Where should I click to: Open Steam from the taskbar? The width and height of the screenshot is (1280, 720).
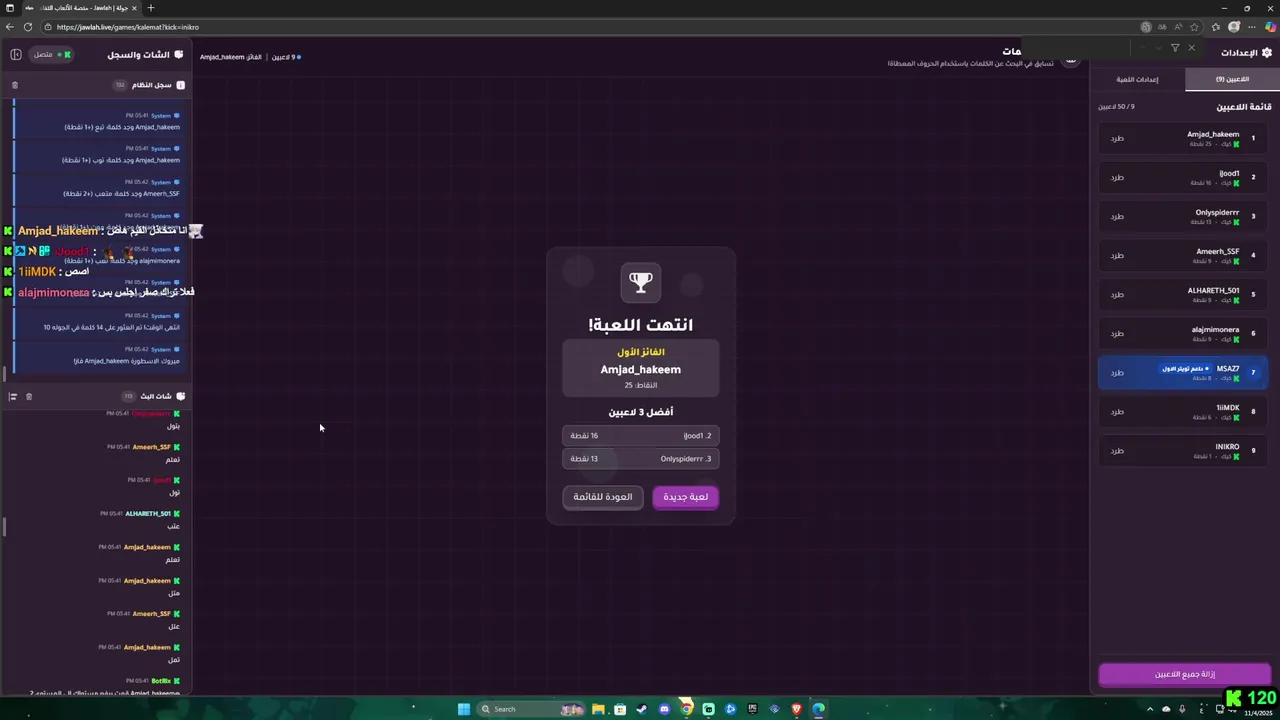coord(642,709)
